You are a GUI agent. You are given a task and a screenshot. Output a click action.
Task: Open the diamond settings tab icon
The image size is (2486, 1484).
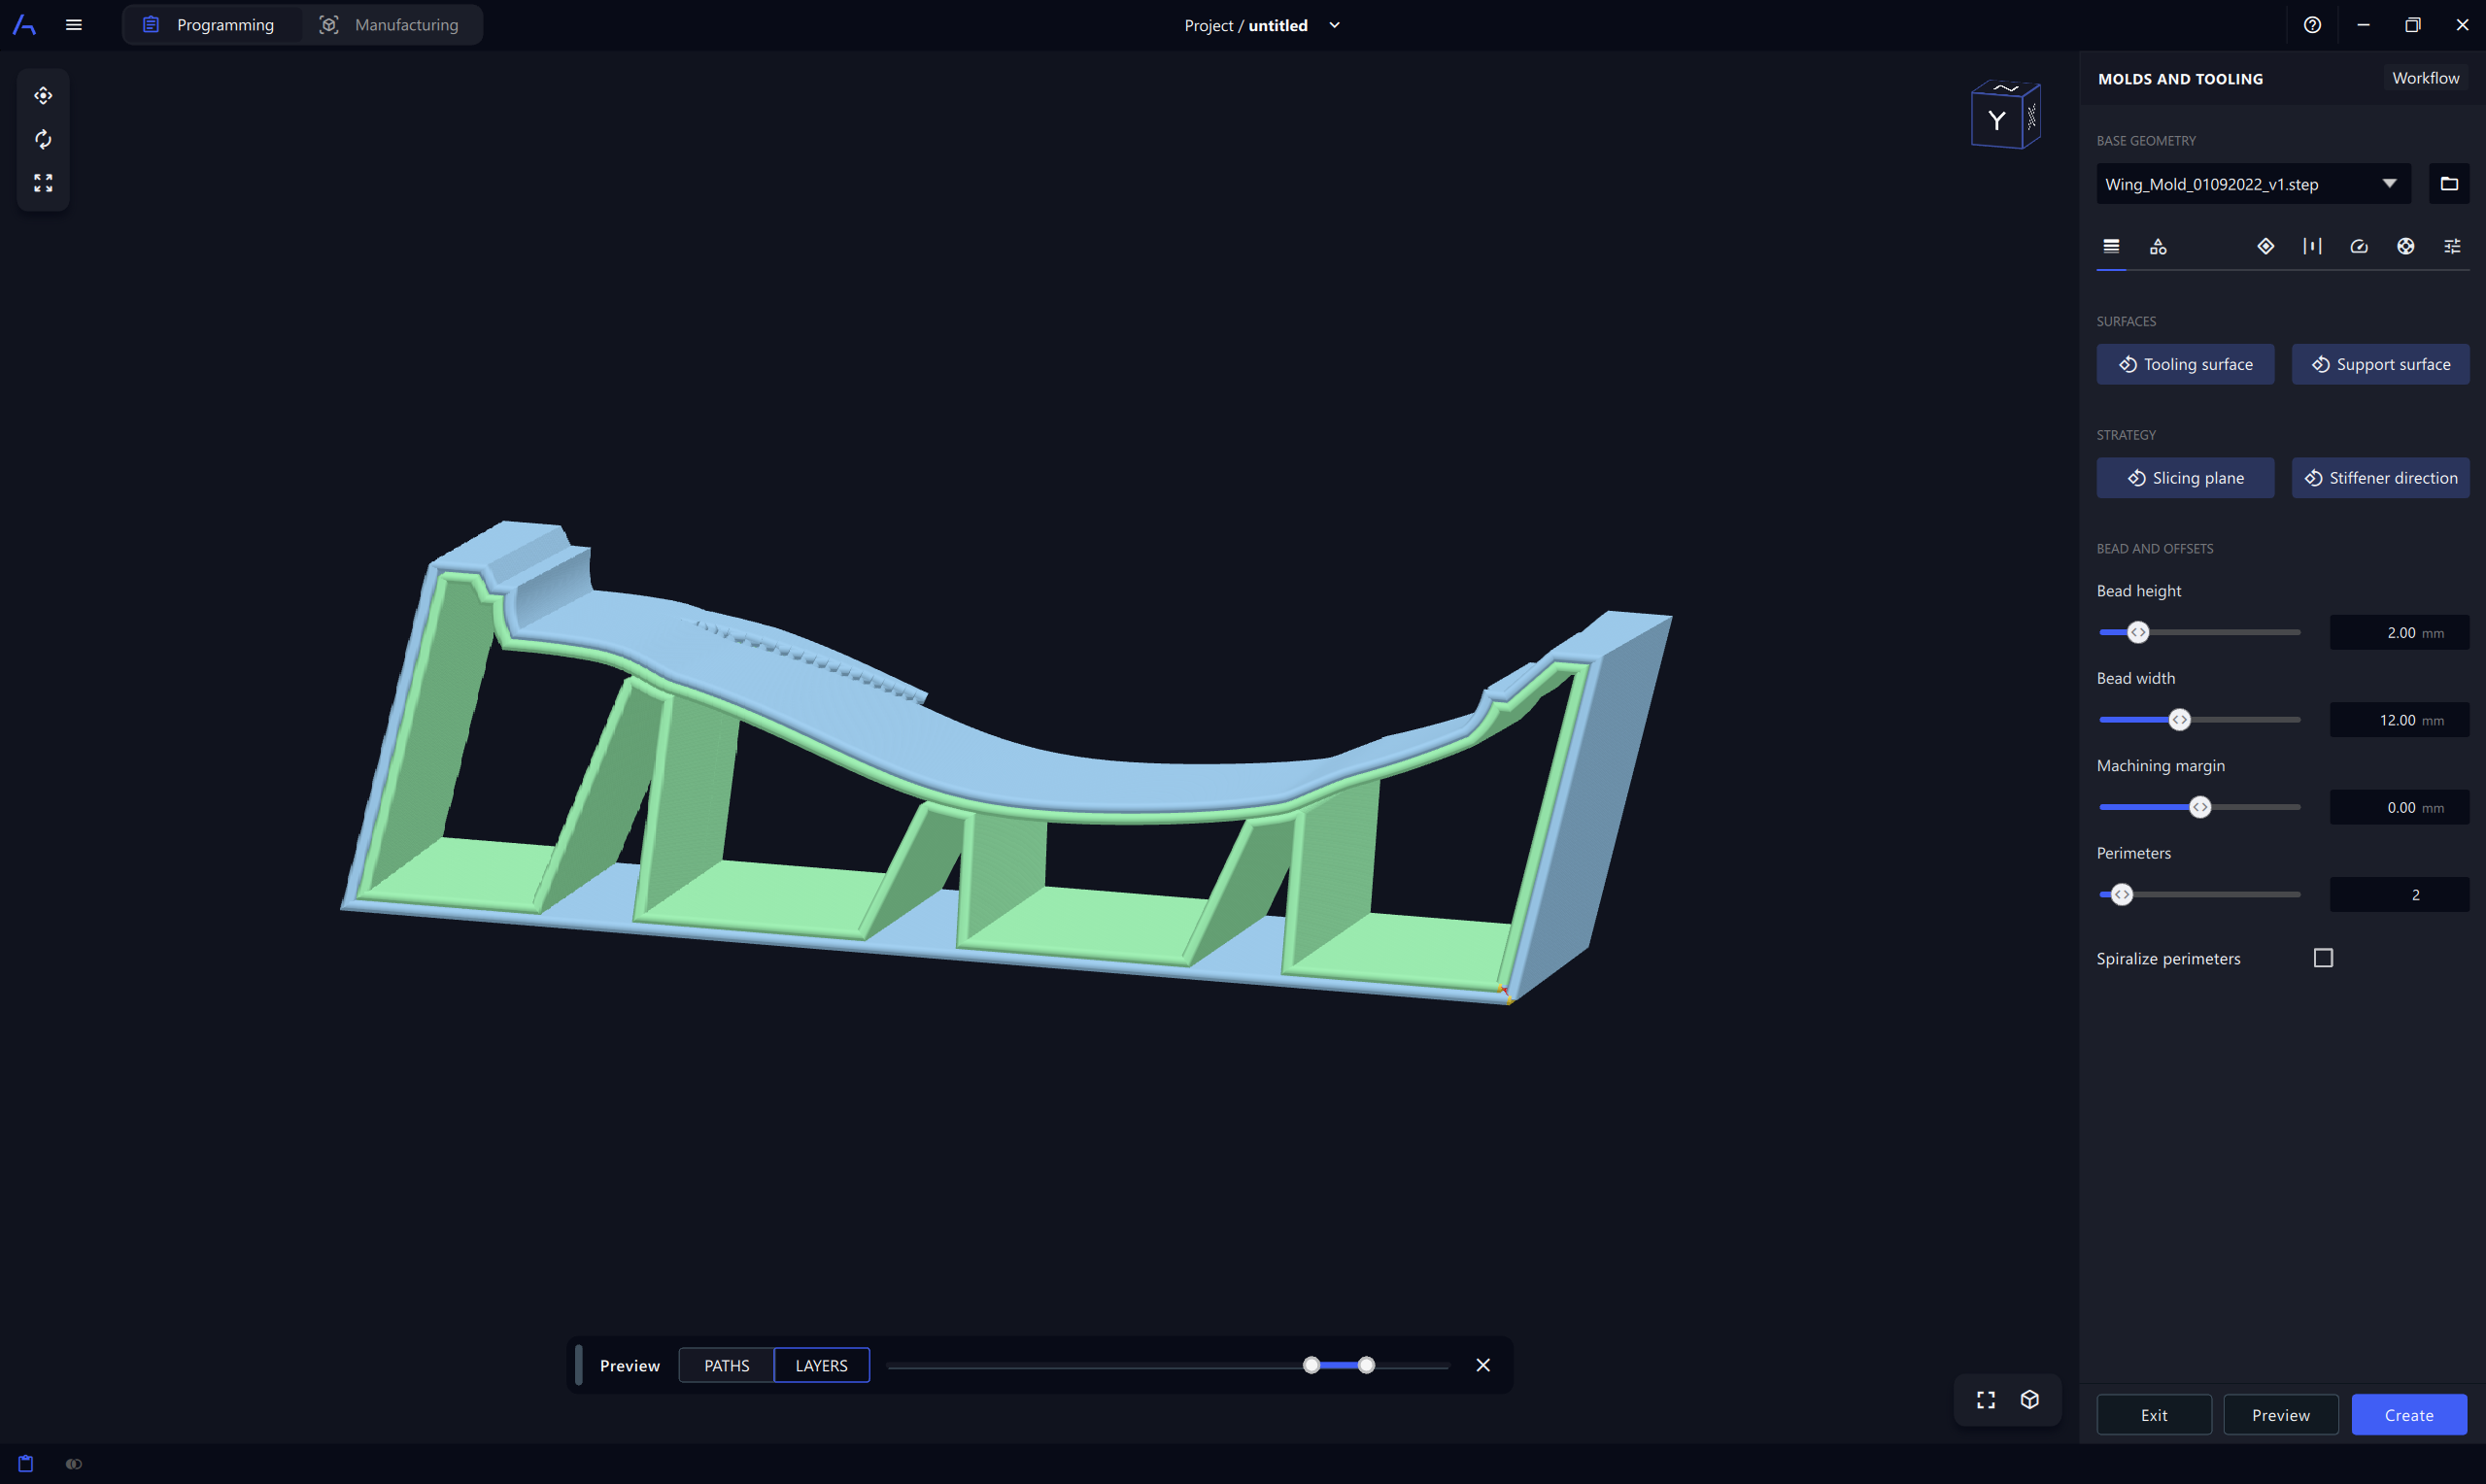pyautogui.click(x=2266, y=246)
